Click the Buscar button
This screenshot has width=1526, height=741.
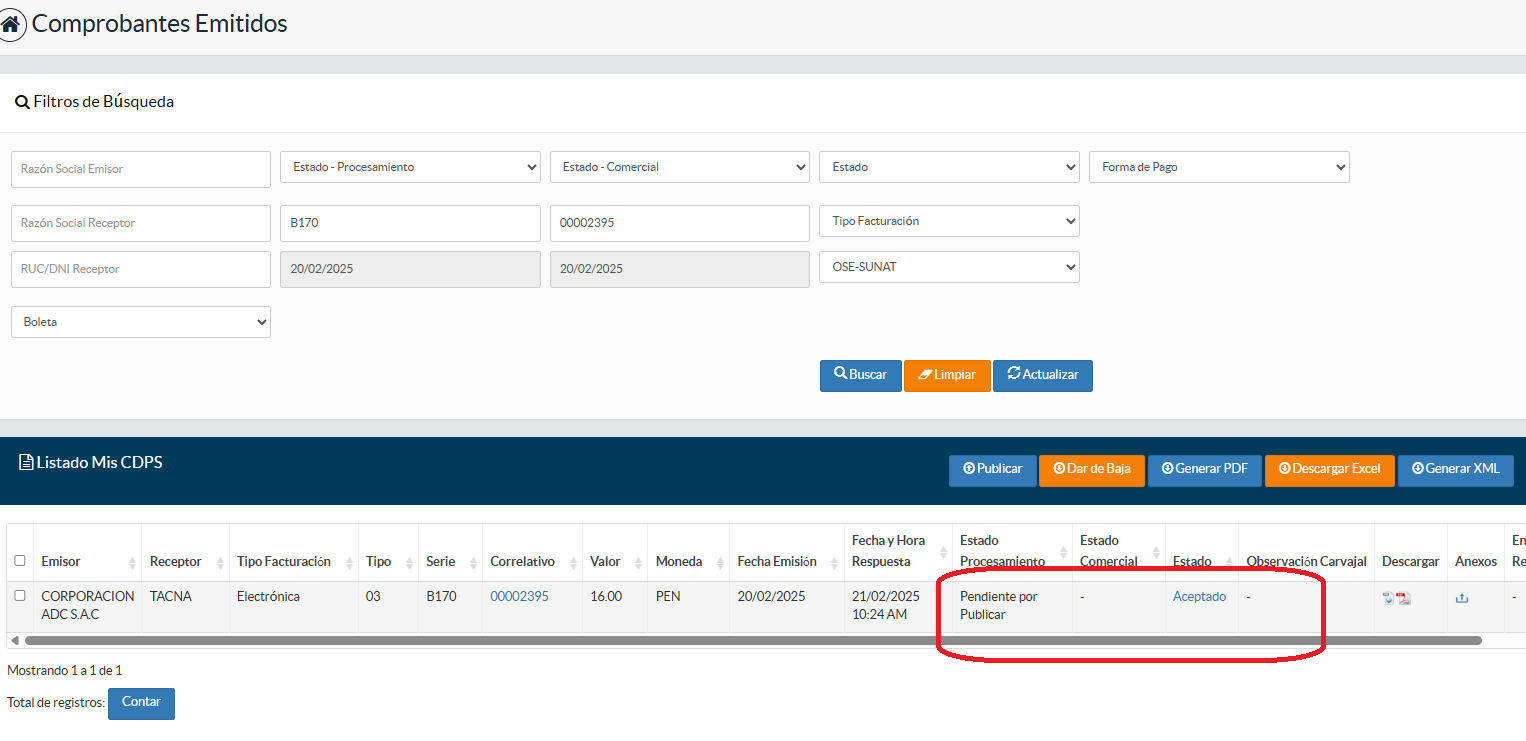861,375
